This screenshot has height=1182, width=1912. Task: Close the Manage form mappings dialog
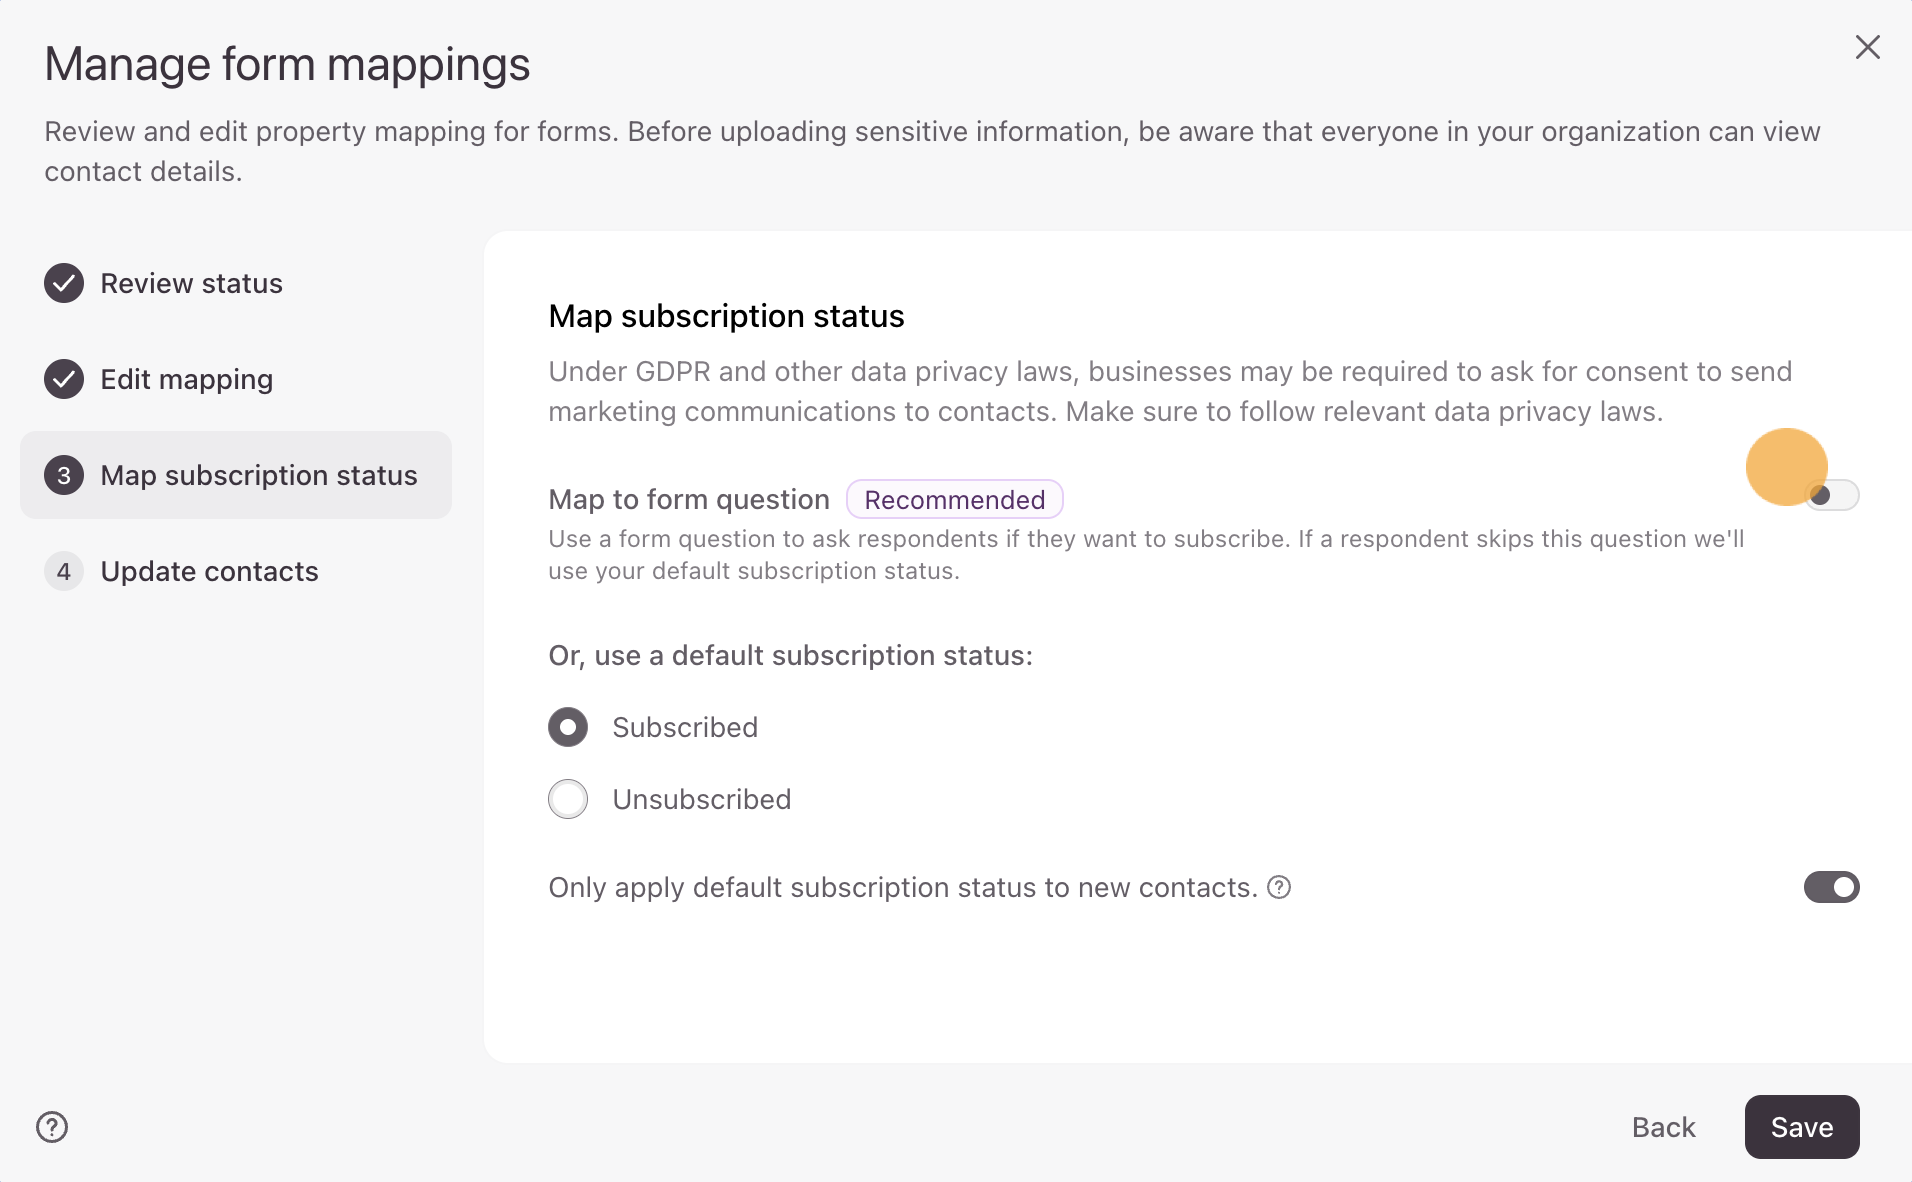[1867, 47]
